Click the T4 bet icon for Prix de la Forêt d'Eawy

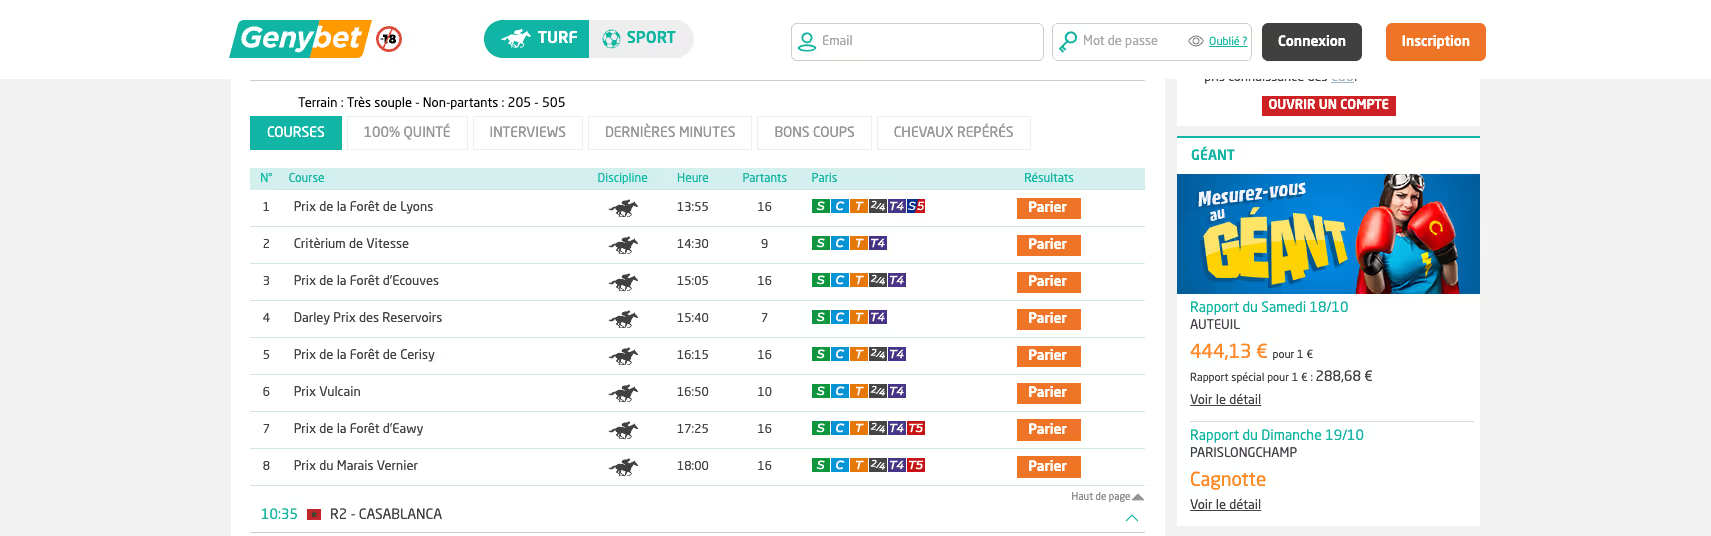click(897, 429)
